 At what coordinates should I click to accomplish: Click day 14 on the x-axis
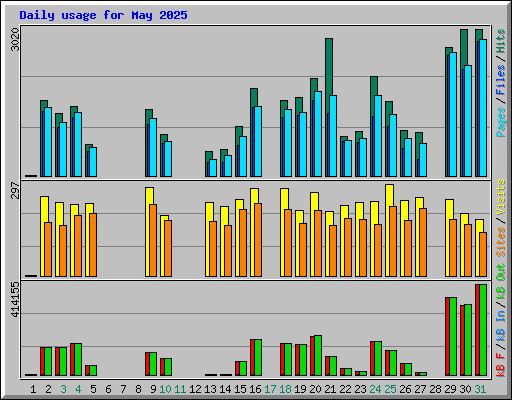pyautogui.click(x=225, y=389)
